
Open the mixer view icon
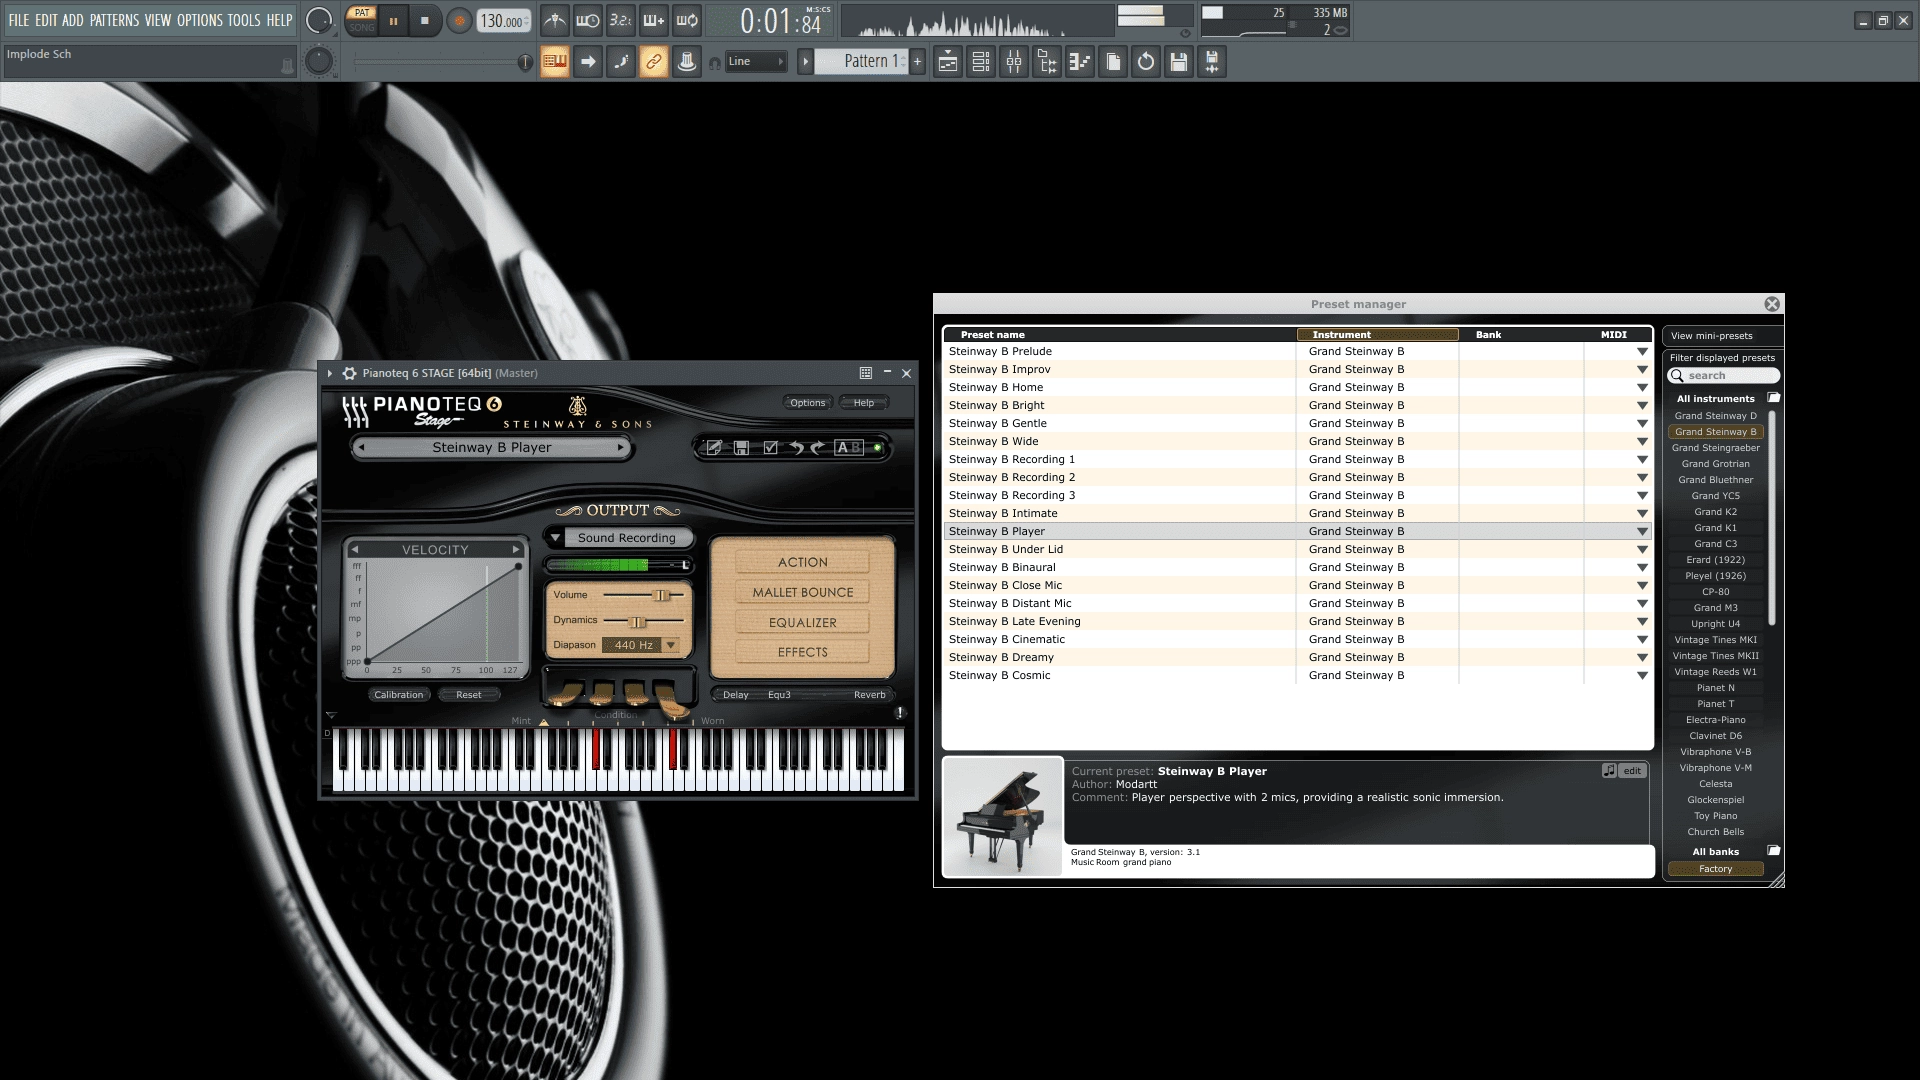coord(1013,62)
